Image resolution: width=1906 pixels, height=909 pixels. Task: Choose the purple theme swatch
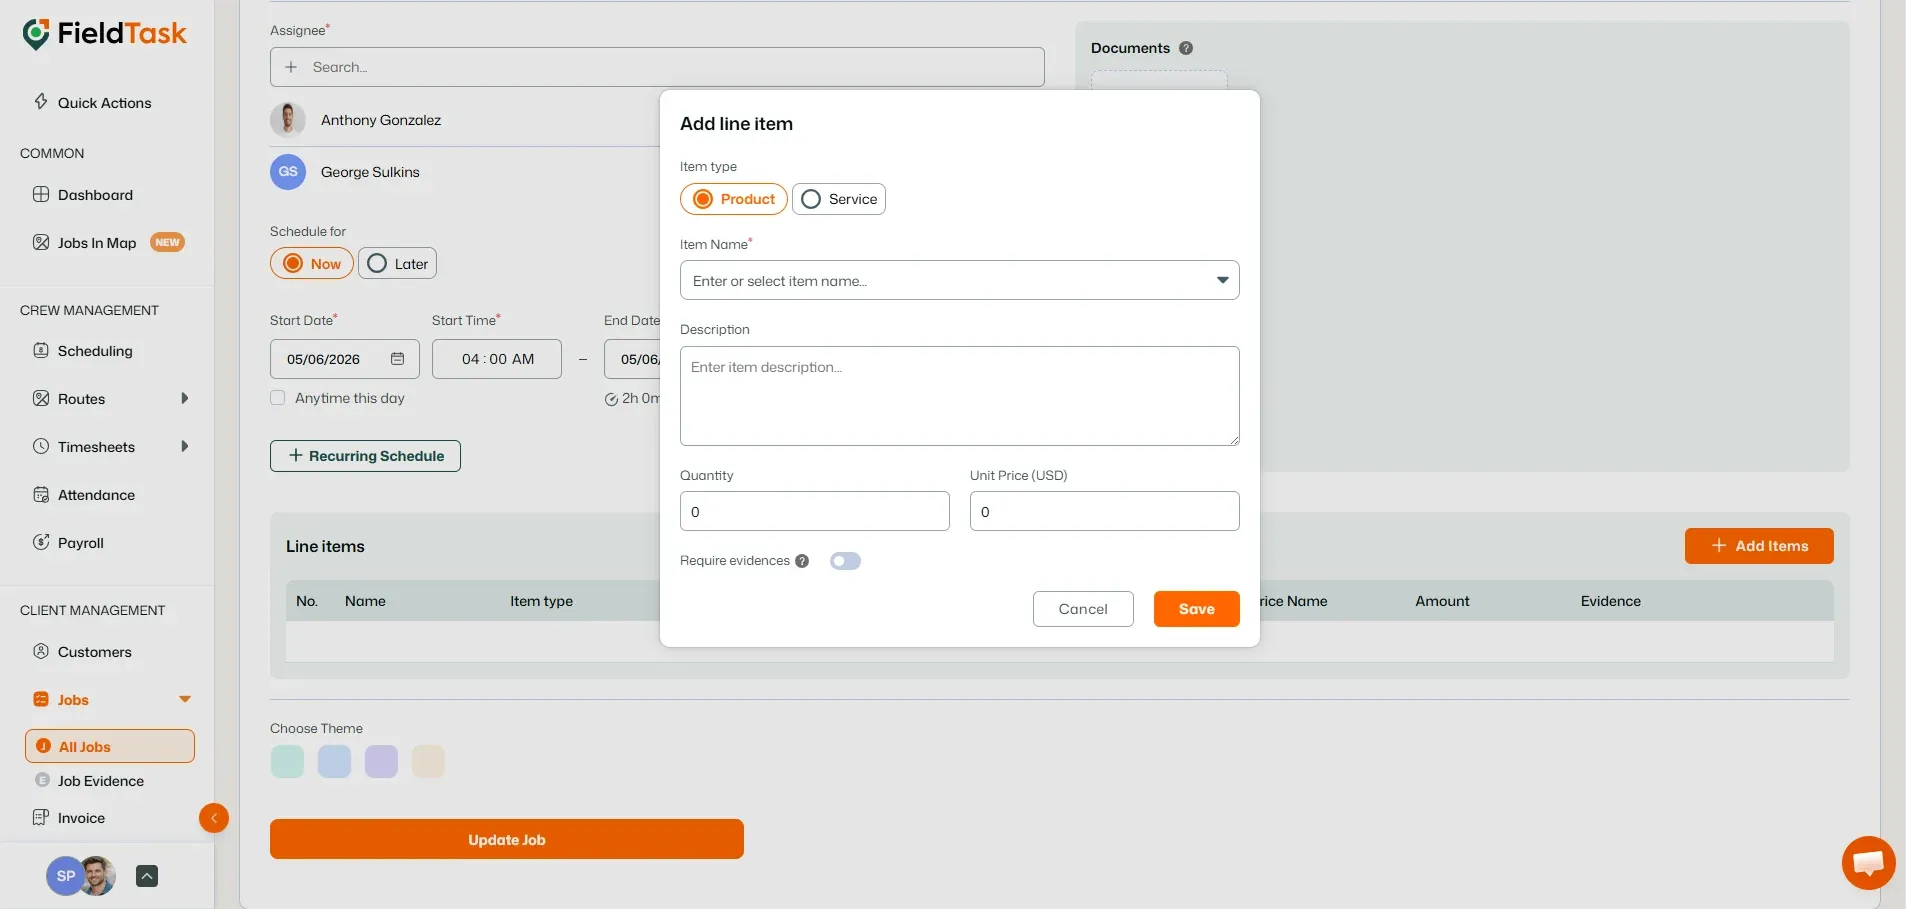(381, 762)
